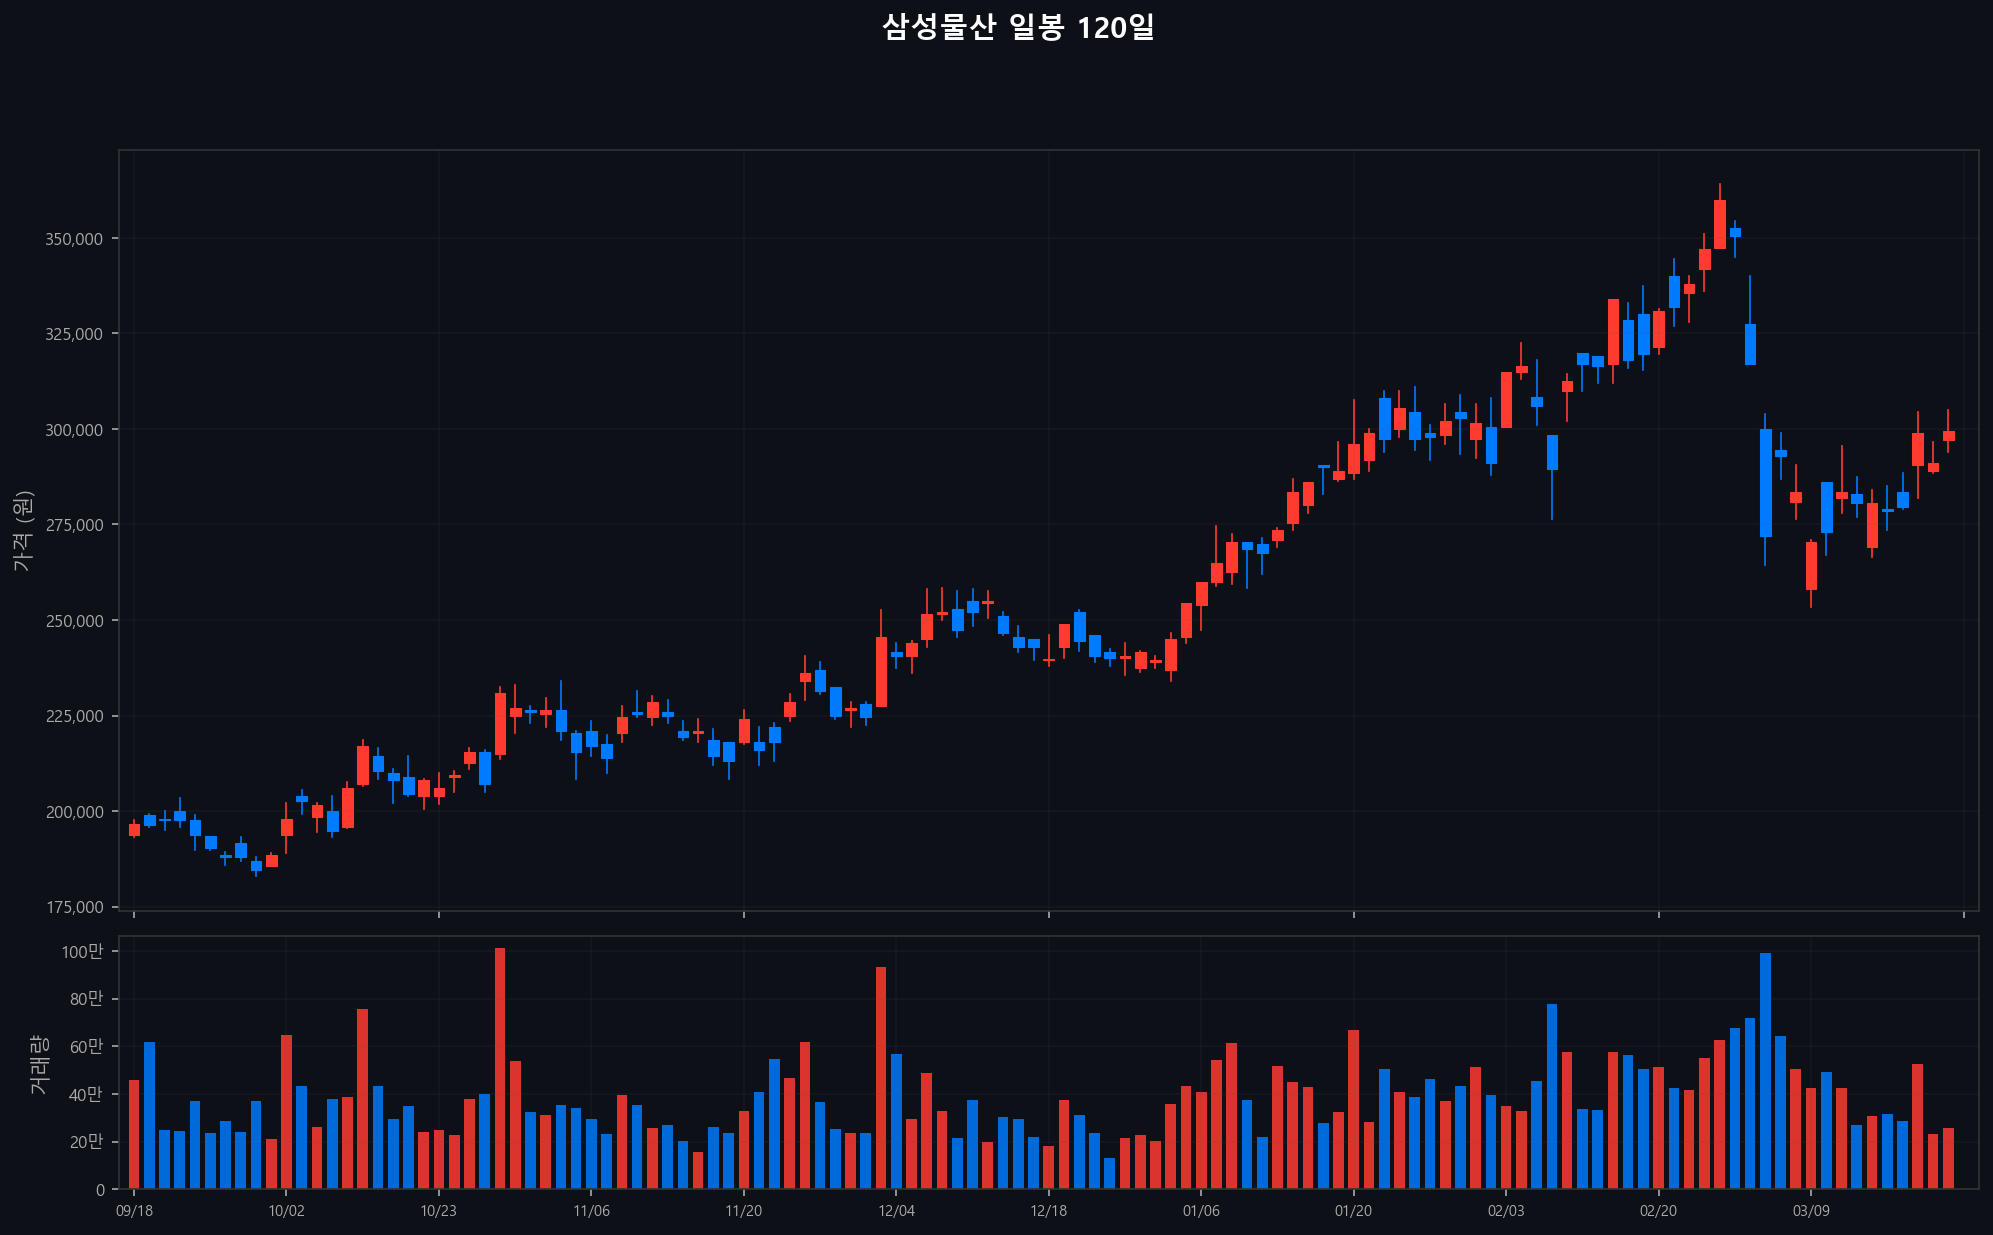Click the 200,000 price axis label
The height and width of the screenshot is (1235, 1993).
click(x=74, y=812)
